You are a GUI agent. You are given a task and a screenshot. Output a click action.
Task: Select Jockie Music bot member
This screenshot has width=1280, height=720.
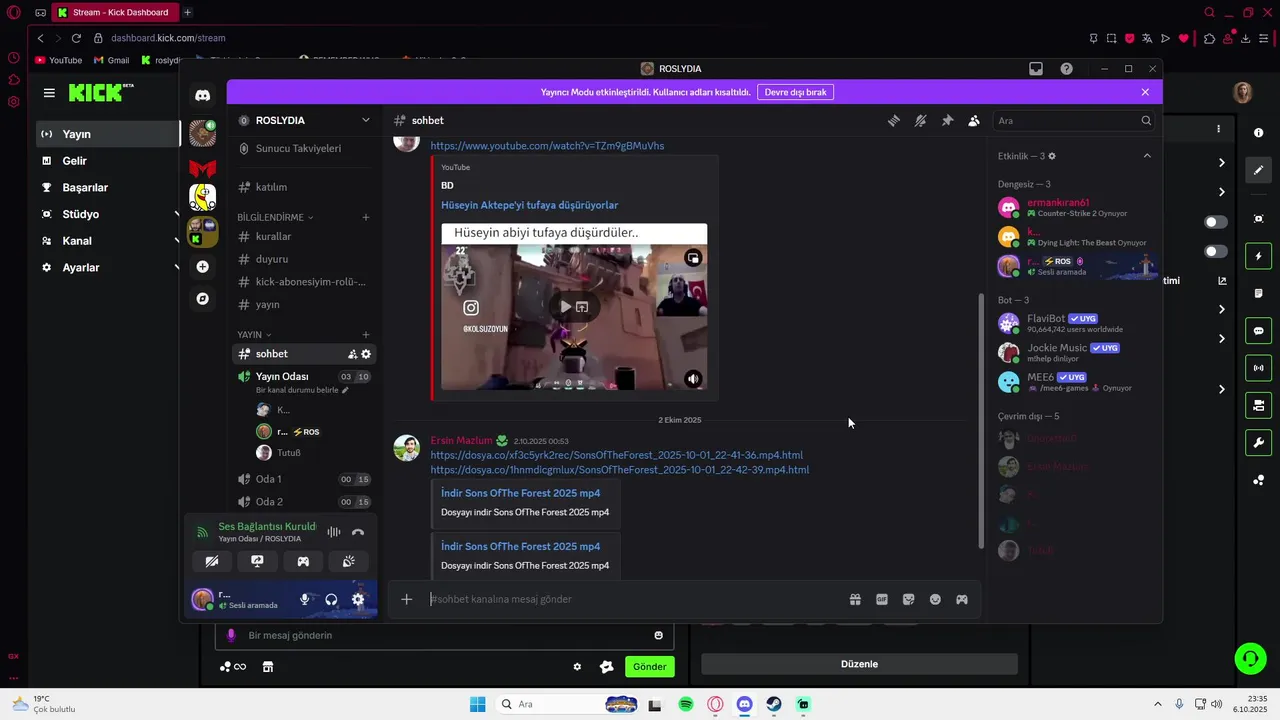pyautogui.click(x=1073, y=352)
